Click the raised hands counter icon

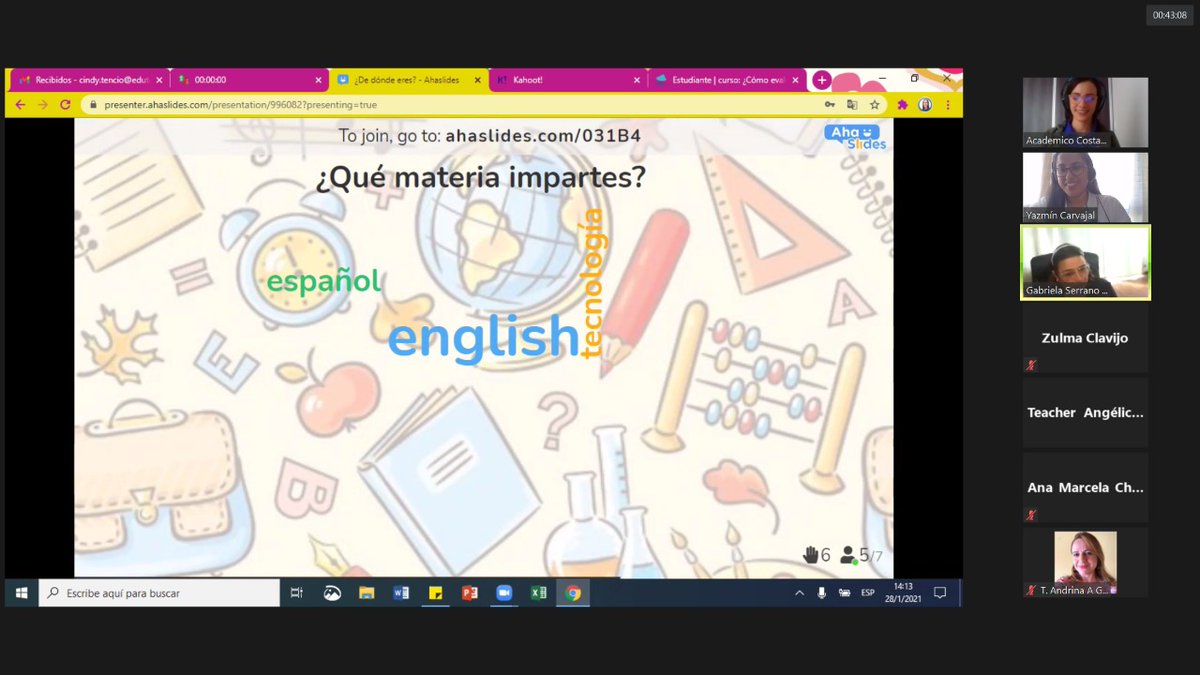[810, 555]
